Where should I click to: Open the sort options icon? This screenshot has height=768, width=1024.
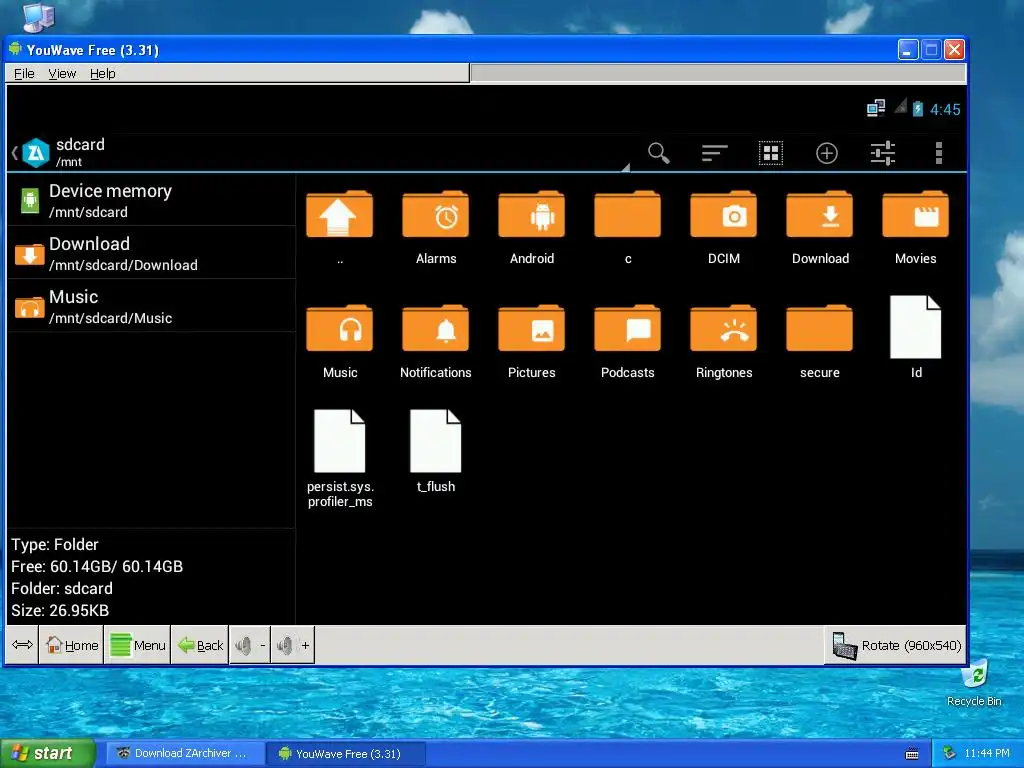pyautogui.click(x=714, y=153)
